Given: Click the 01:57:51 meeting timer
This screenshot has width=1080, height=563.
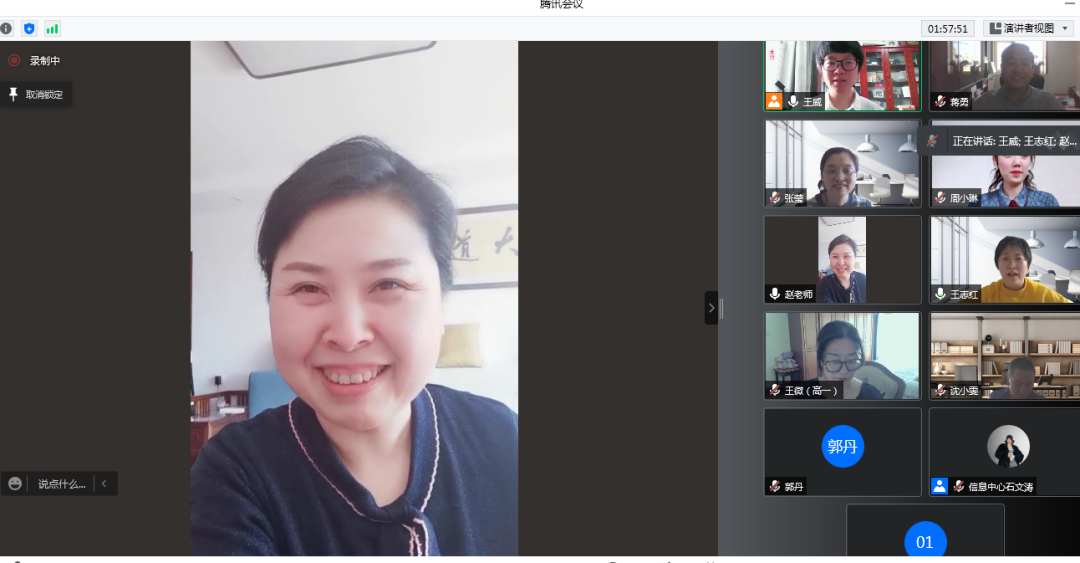Looking at the screenshot, I should pyautogui.click(x=948, y=28).
